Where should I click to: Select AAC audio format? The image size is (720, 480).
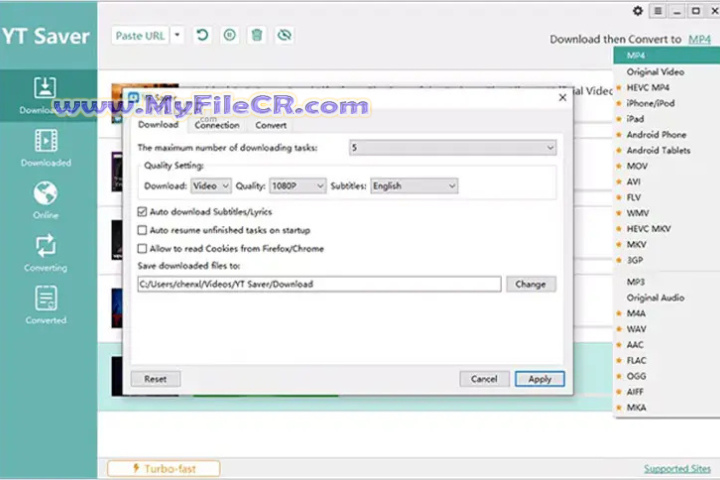click(x=667, y=344)
